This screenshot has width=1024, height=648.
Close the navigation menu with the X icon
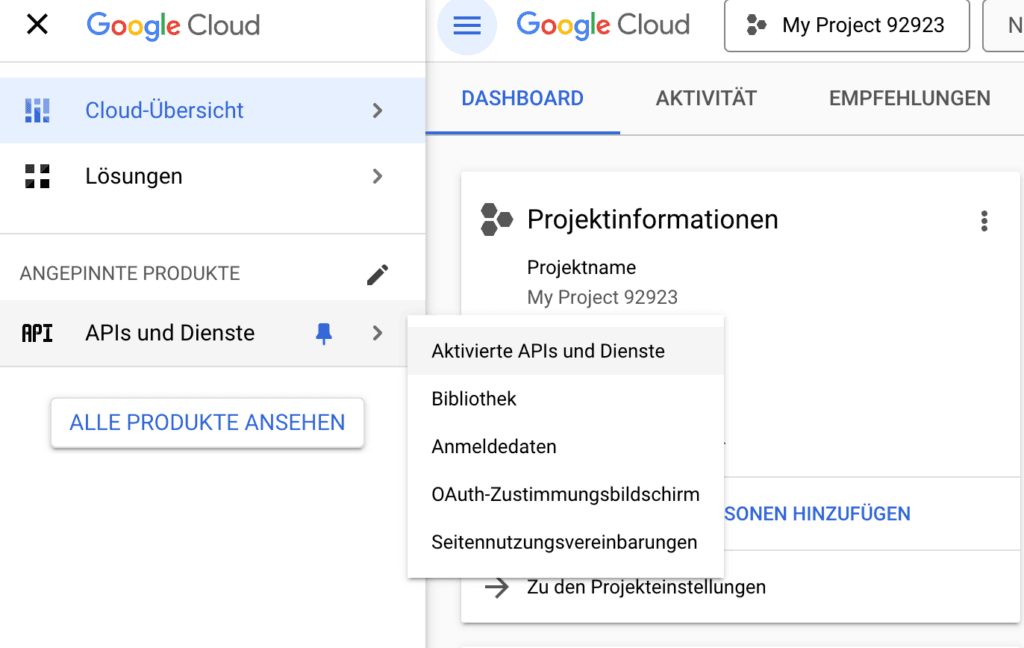pos(37,25)
